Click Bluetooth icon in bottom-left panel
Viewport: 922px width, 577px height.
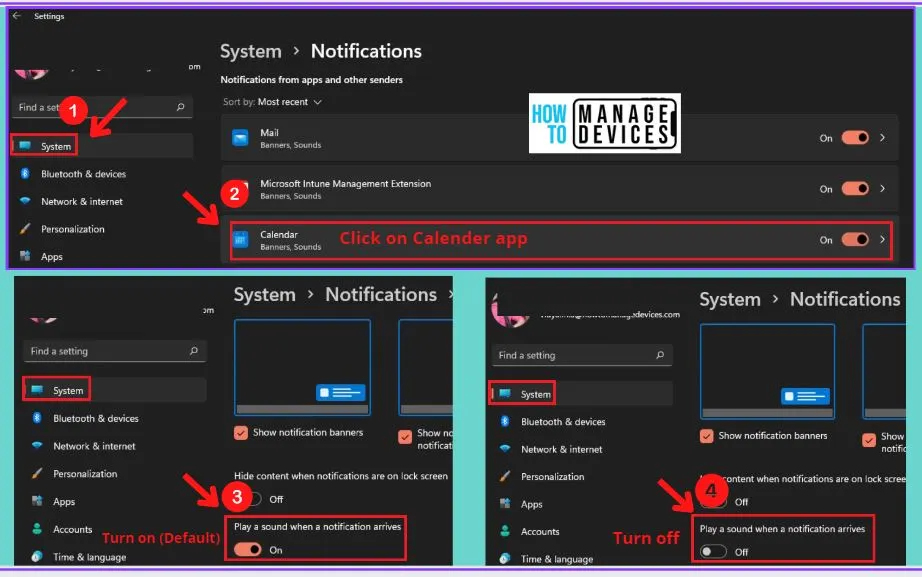pos(37,418)
